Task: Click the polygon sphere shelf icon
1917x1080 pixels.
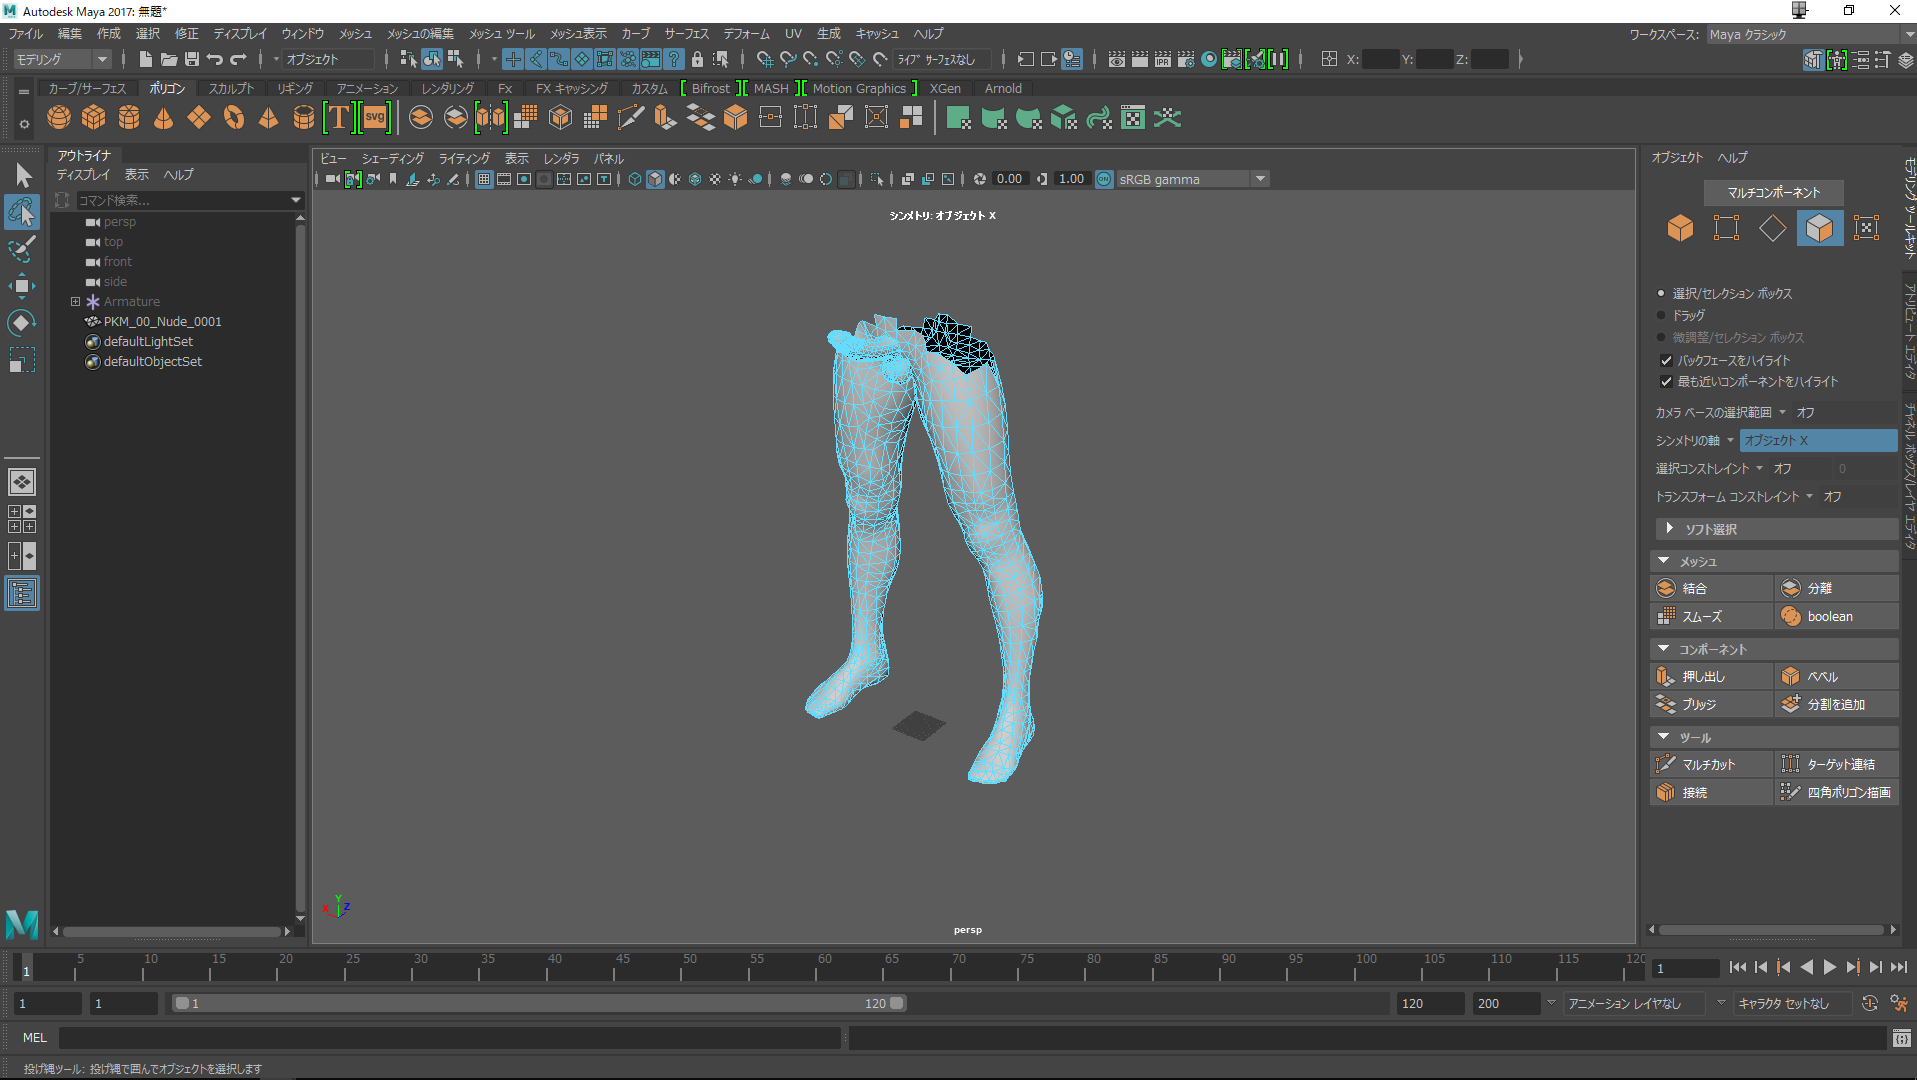Action: 59,118
